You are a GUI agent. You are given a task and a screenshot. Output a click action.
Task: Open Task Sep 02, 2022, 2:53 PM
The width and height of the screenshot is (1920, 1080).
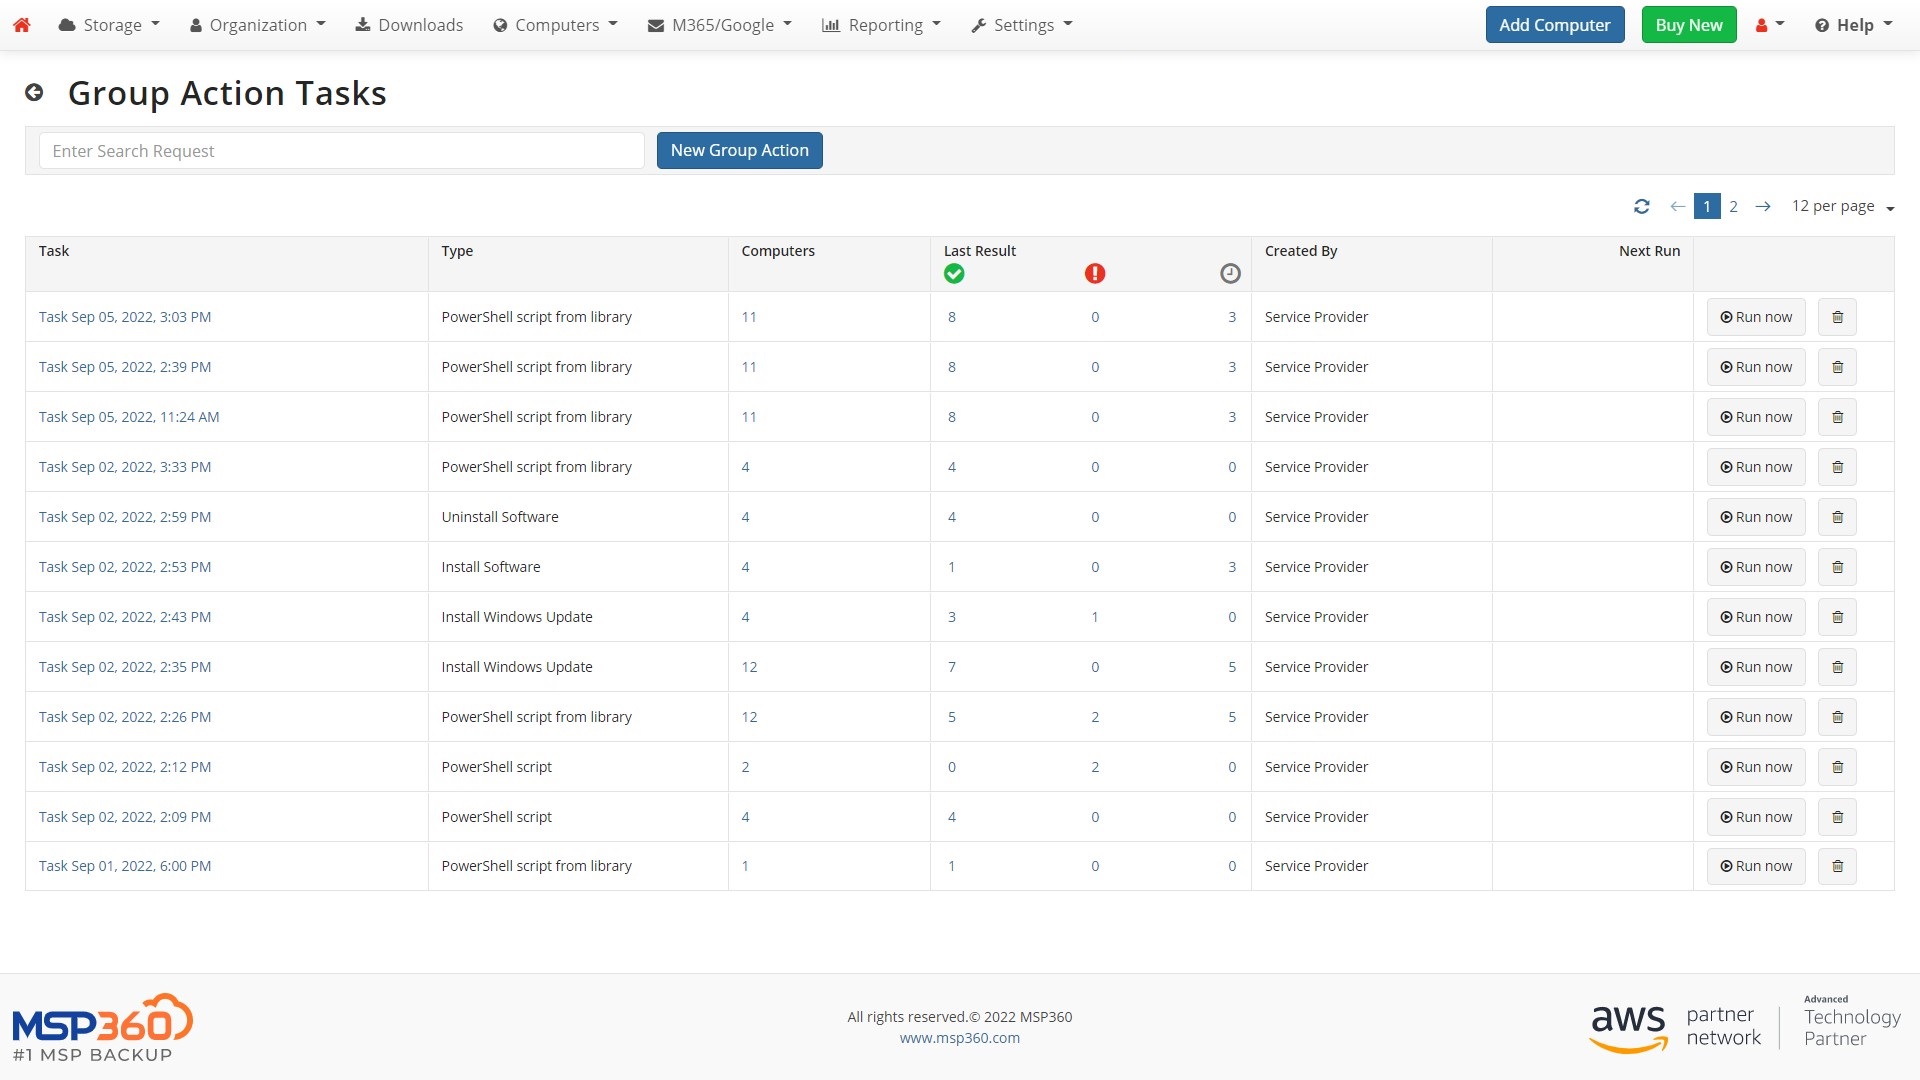[x=125, y=567]
